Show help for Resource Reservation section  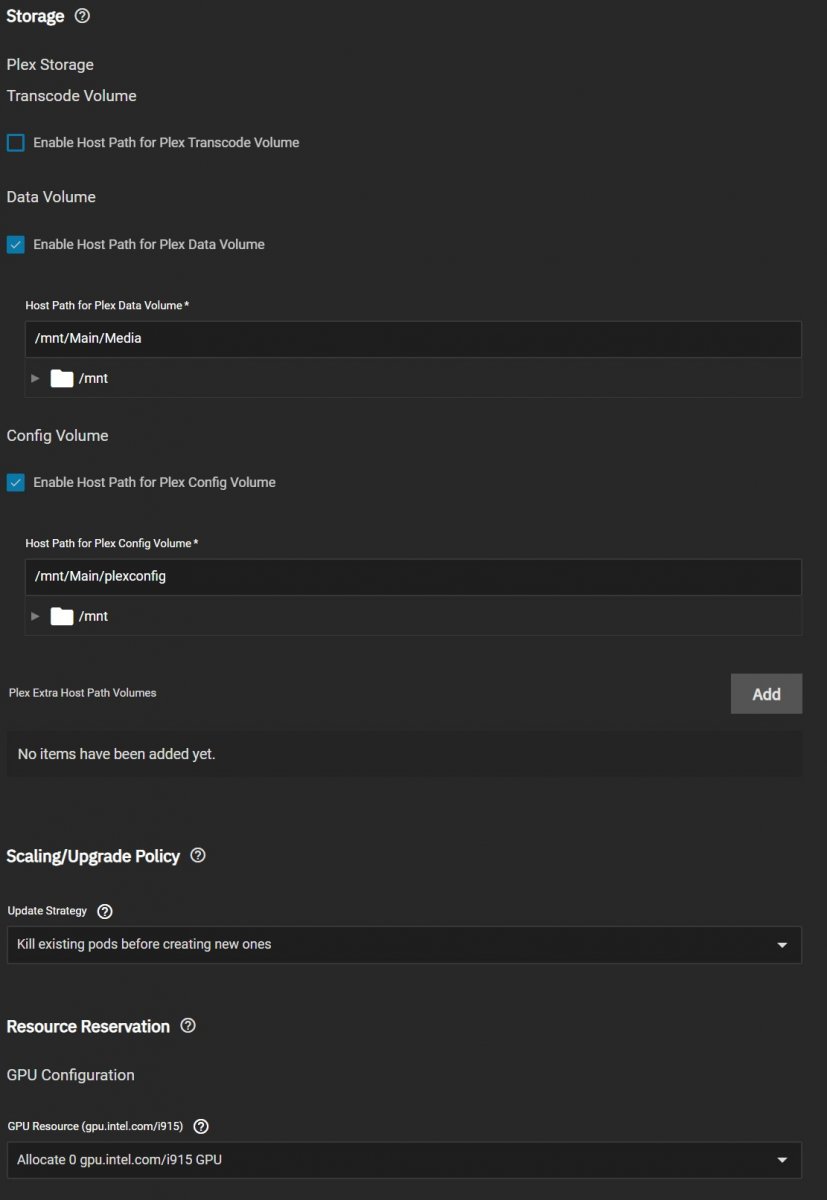(188, 1026)
